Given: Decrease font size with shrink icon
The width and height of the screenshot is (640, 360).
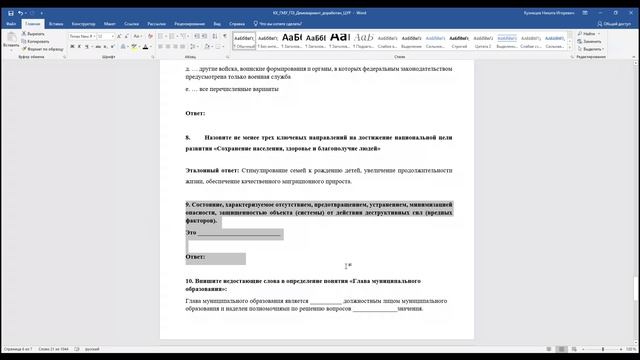Looking at the screenshot, I should tap(127, 36).
